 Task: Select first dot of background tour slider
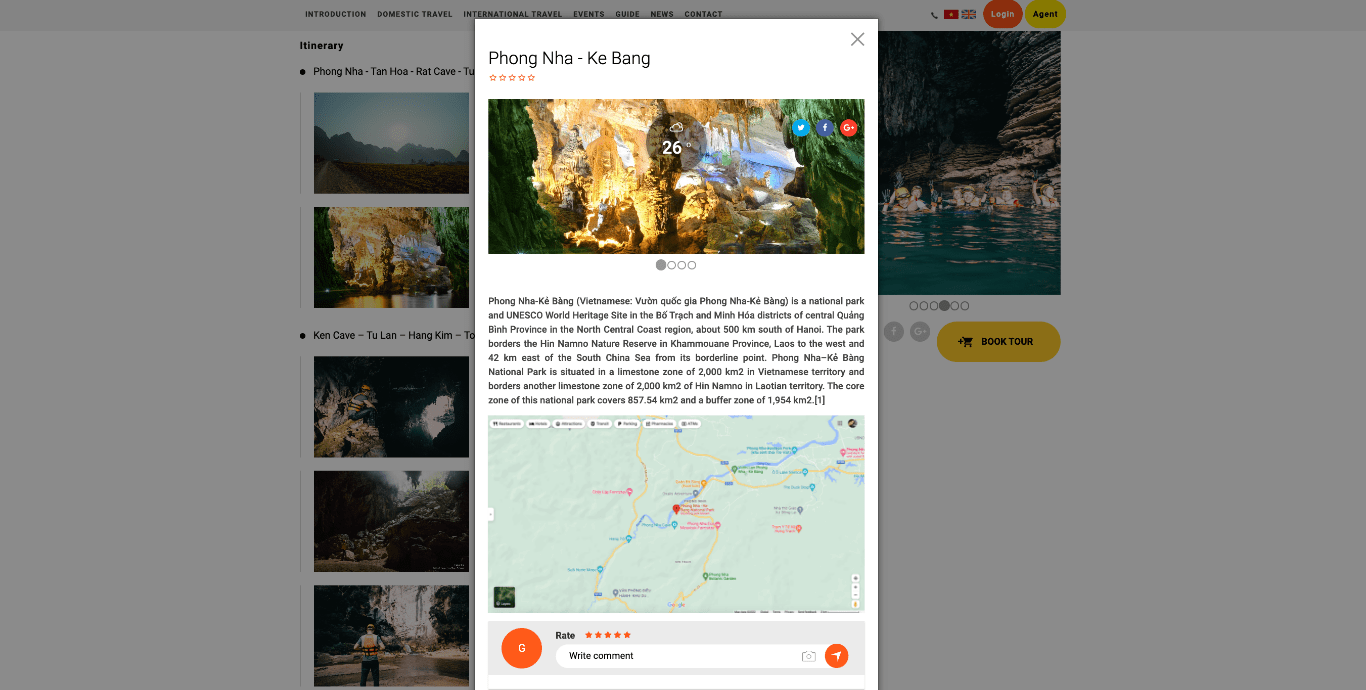click(914, 306)
